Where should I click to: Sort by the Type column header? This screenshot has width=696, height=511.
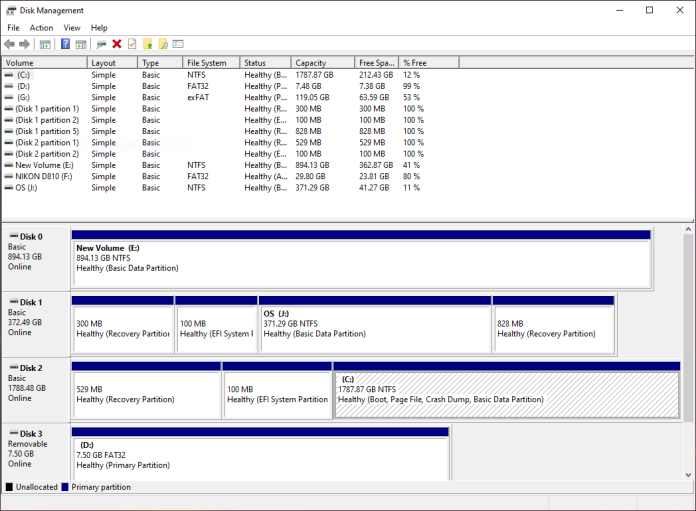pos(160,63)
